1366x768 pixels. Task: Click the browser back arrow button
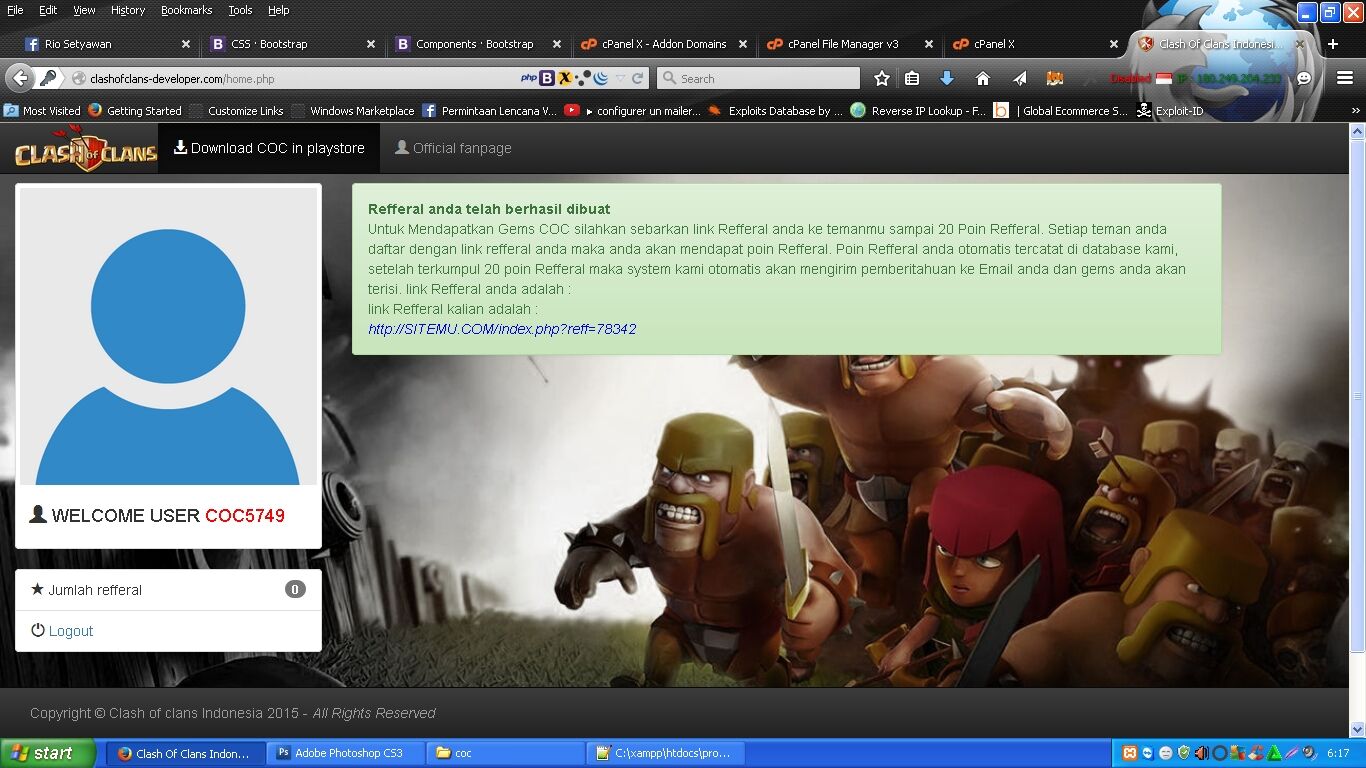pyautogui.click(x=19, y=78)
